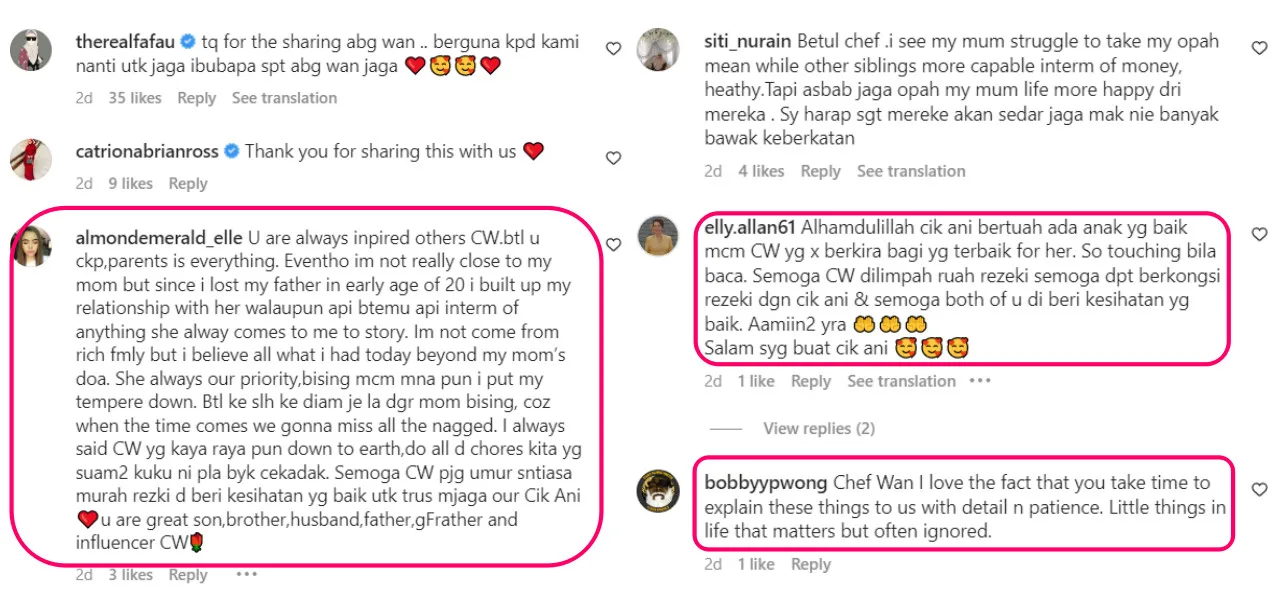
Task: Like elly.allan61's comment heart
Action: coord(1260,235)
